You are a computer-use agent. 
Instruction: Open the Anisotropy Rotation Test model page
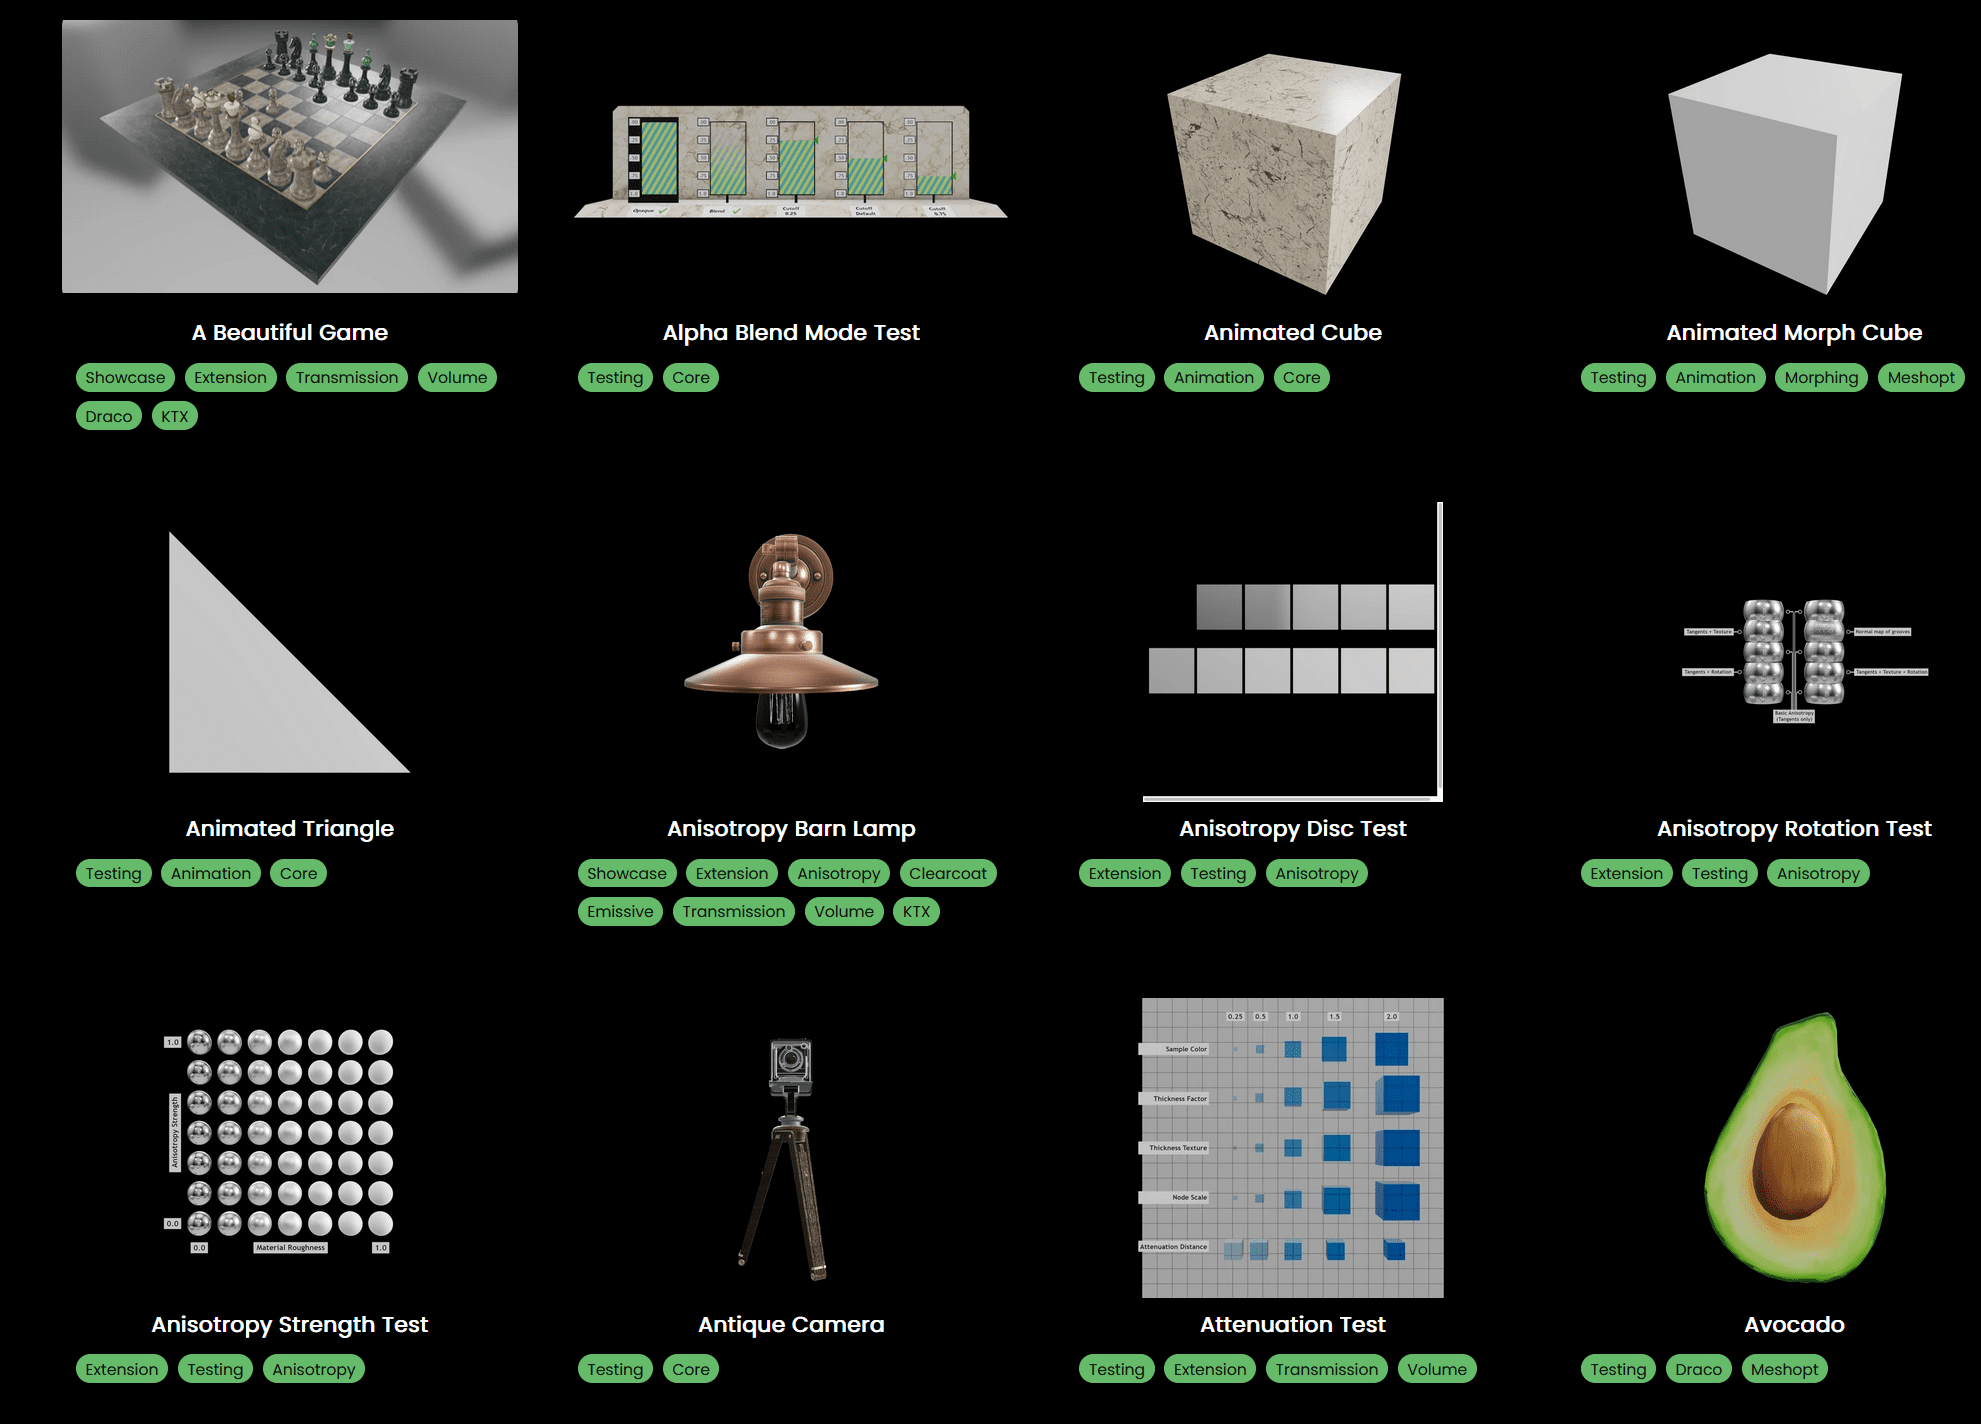click(x=1793, y=828)
